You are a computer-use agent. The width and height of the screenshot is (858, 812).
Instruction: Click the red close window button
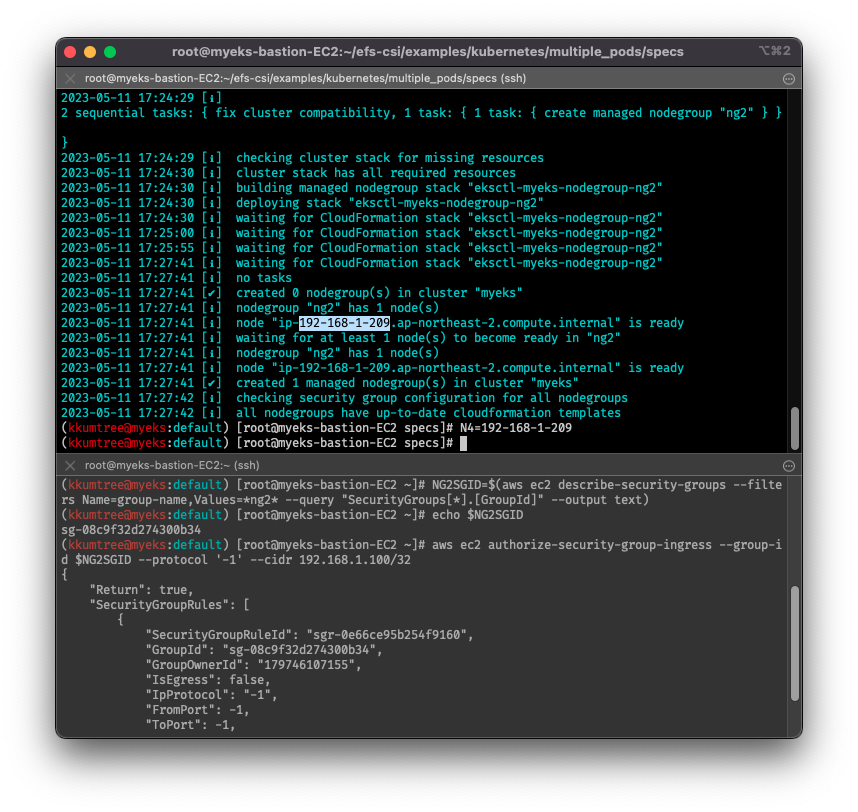coord(70,52)
